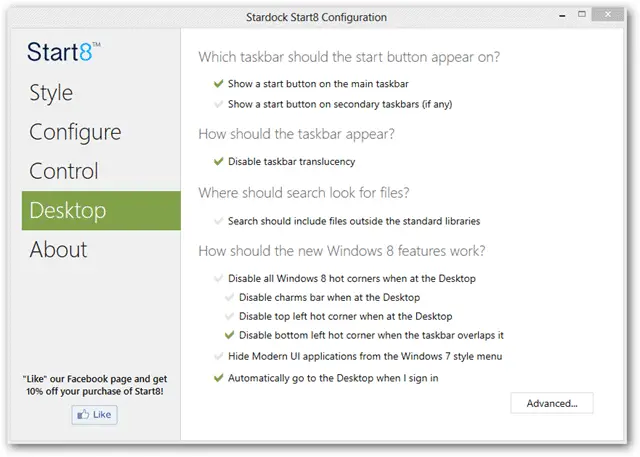
Task: Click the Start8 logo
Action: click(x=64, y=52)
